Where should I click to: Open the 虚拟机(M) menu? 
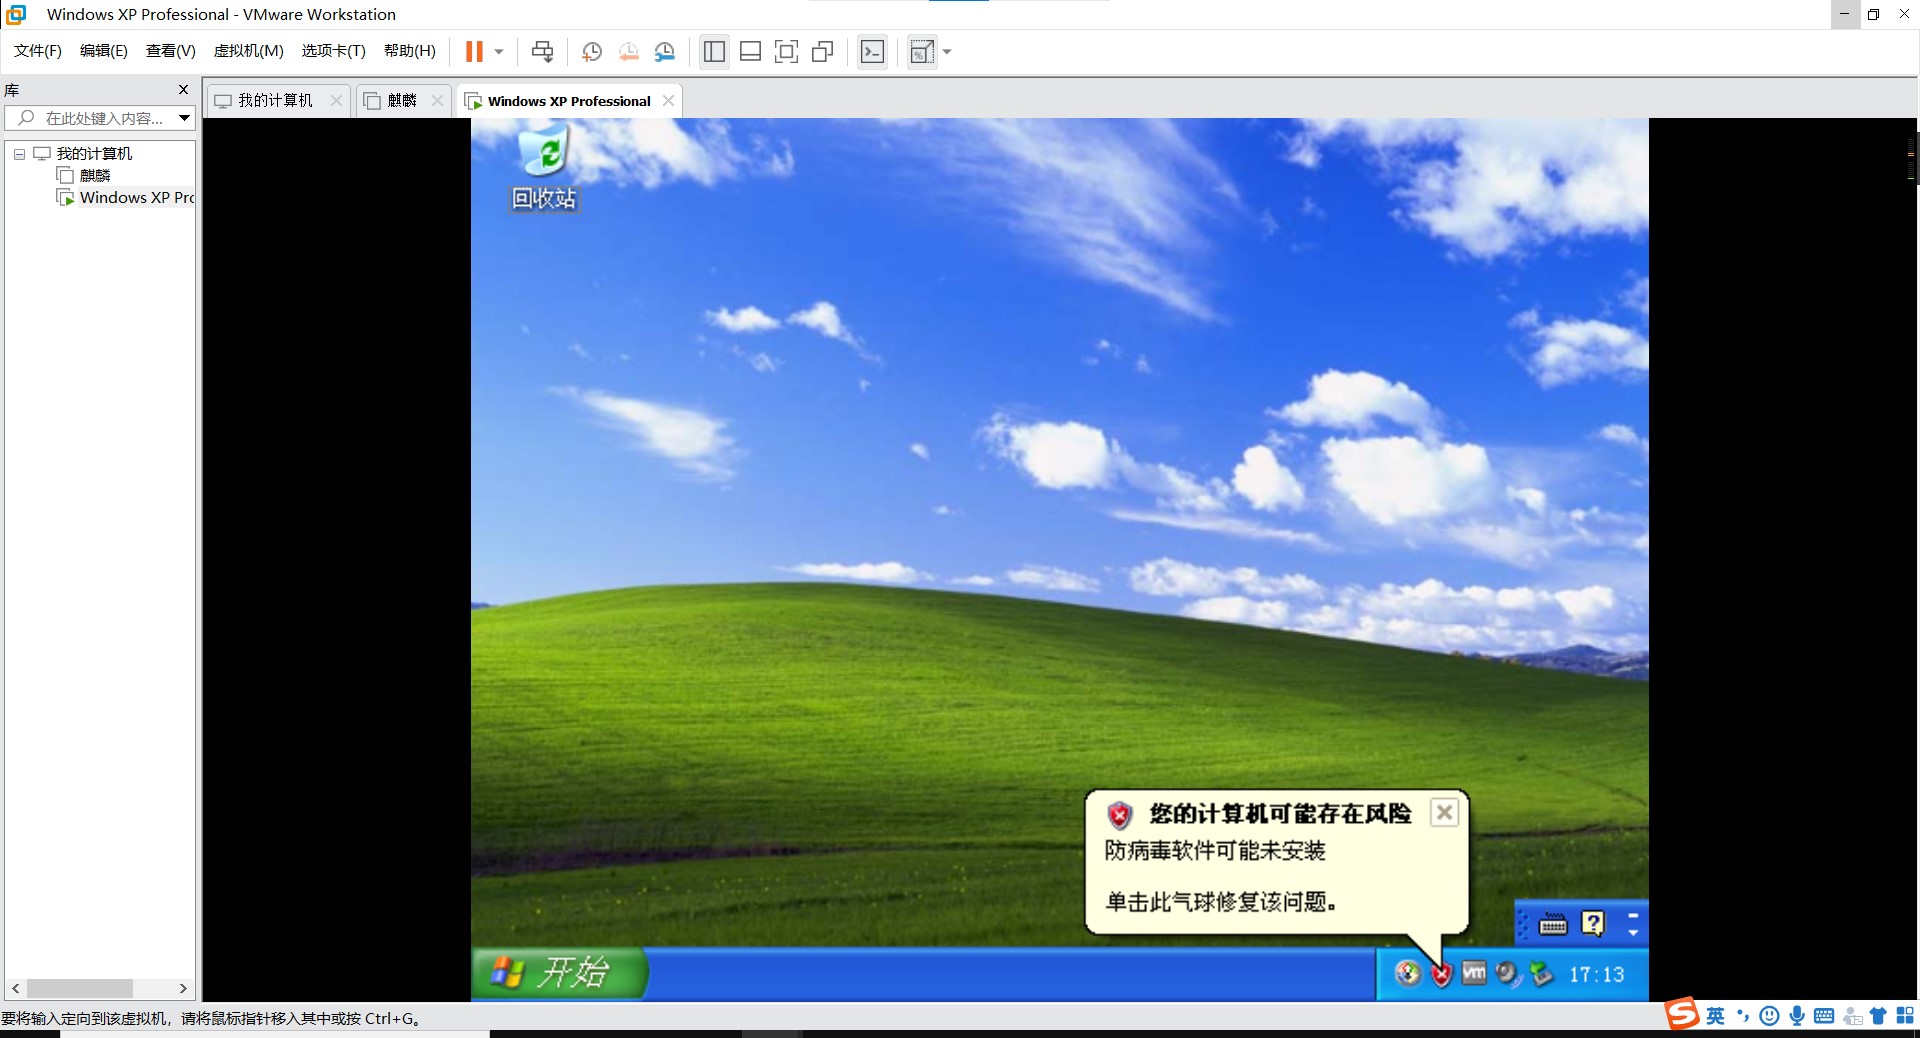pyautogui.click(x=249, y=51)
